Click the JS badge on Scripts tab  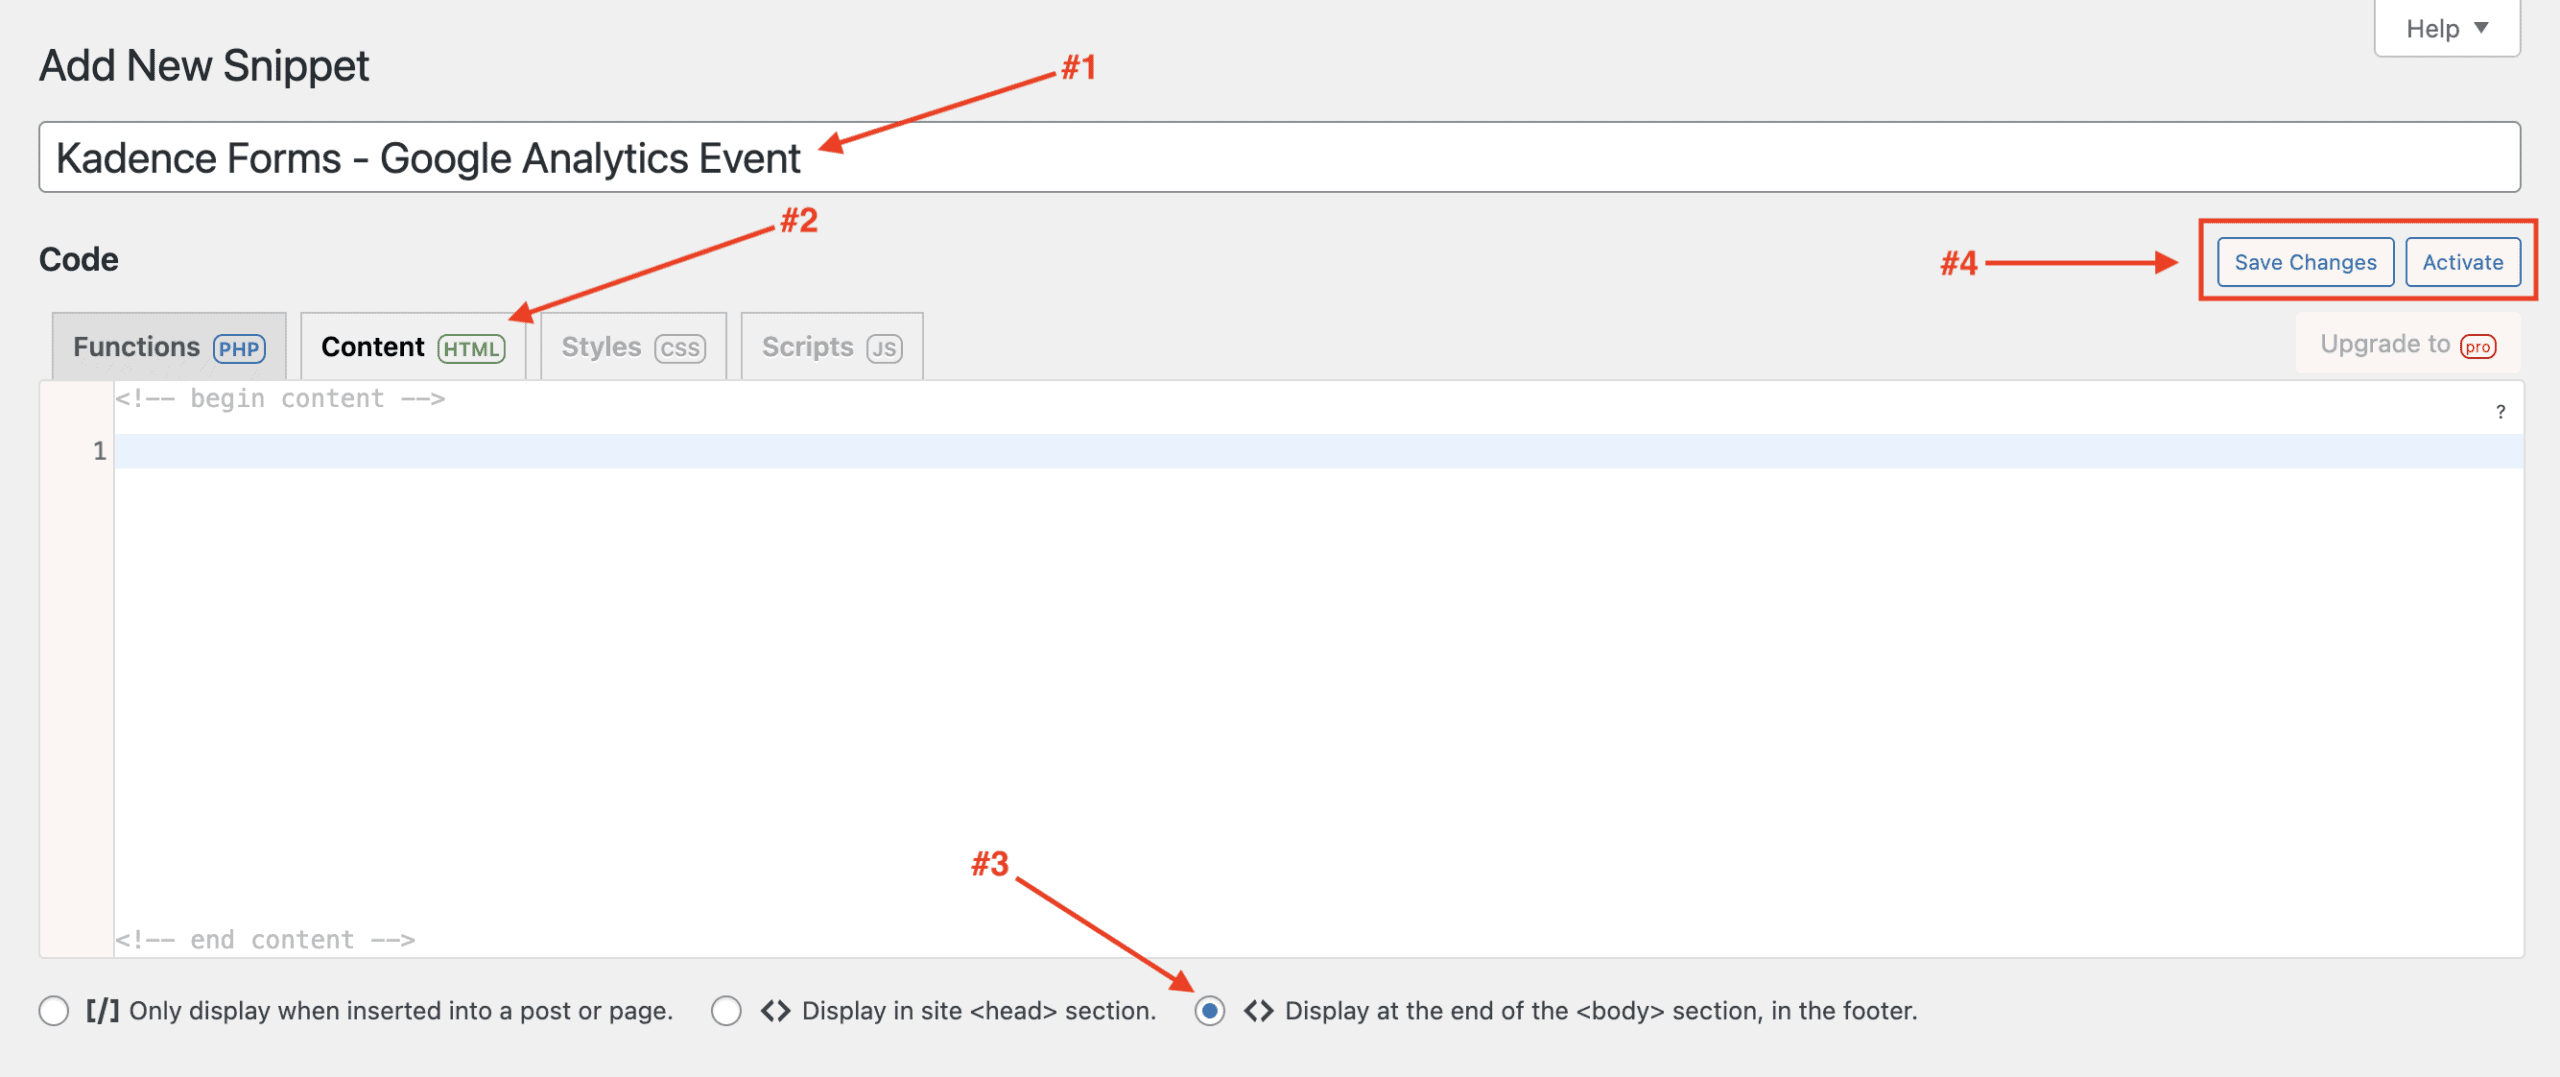(x=884, y=348)
